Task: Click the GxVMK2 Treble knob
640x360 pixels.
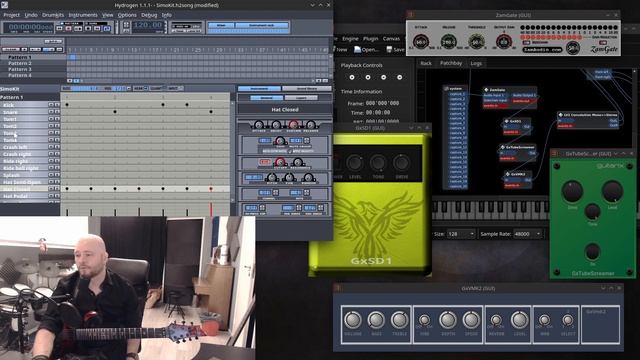Action: click(x=399, y=320)
